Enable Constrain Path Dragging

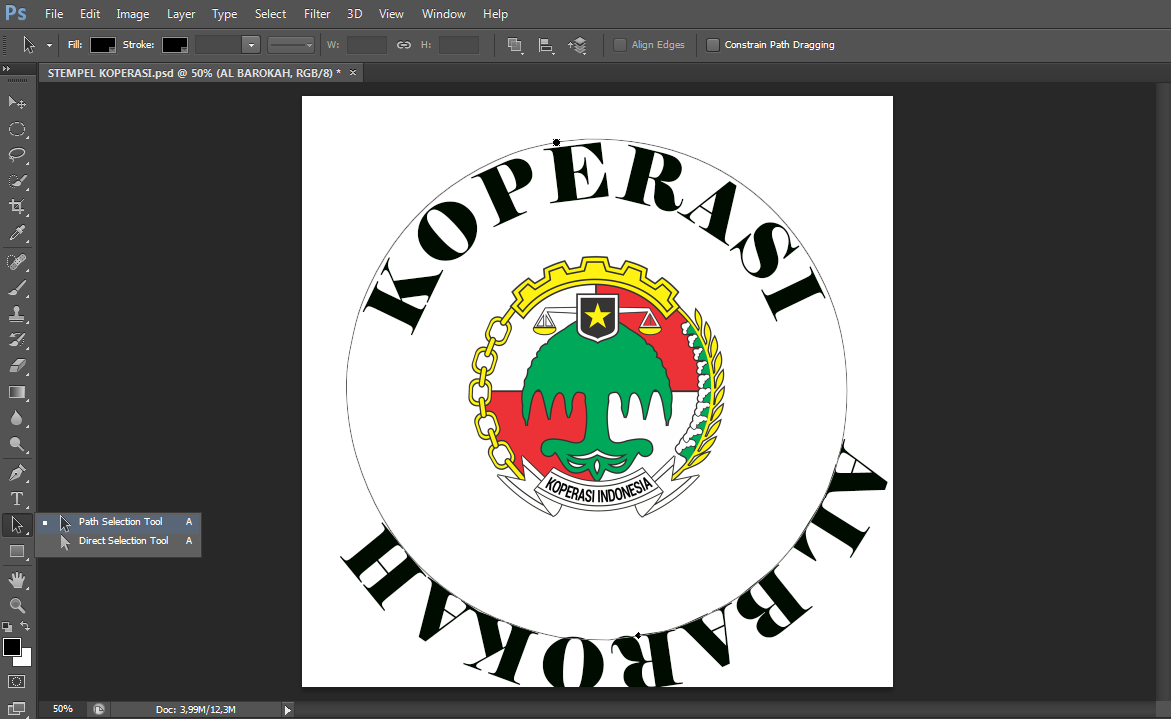pyautogui.click(x=713, y=44)
